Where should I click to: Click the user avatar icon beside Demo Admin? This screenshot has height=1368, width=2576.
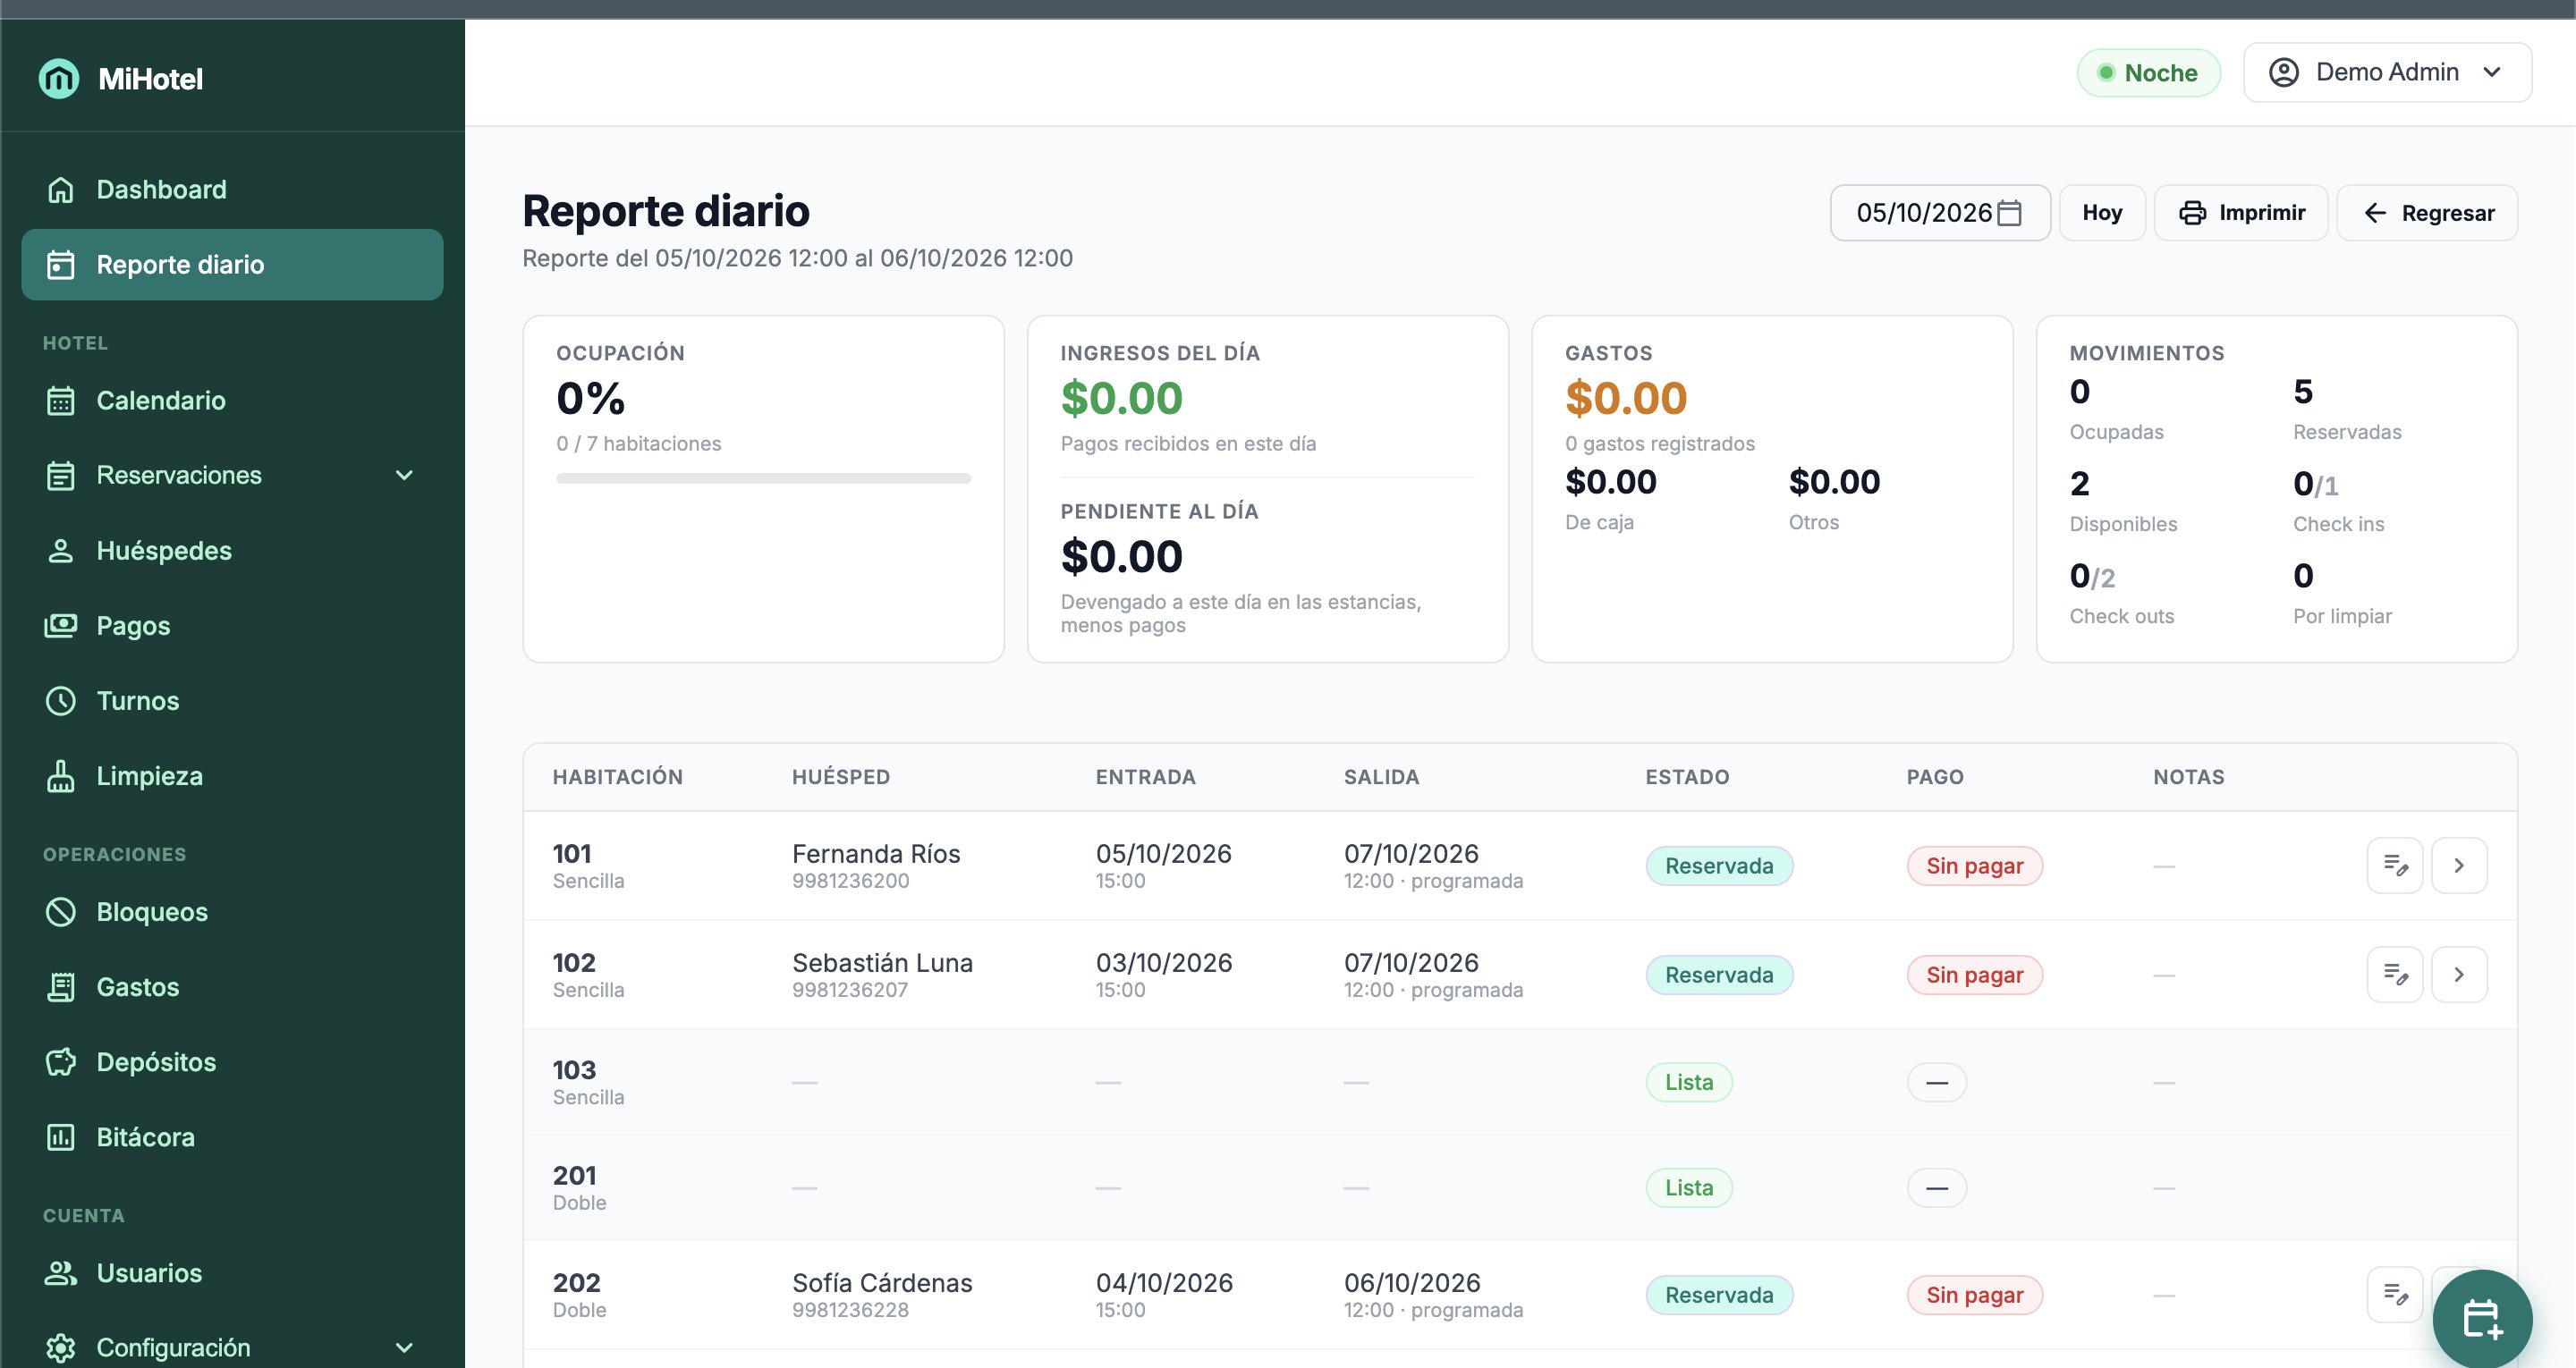2283,72
